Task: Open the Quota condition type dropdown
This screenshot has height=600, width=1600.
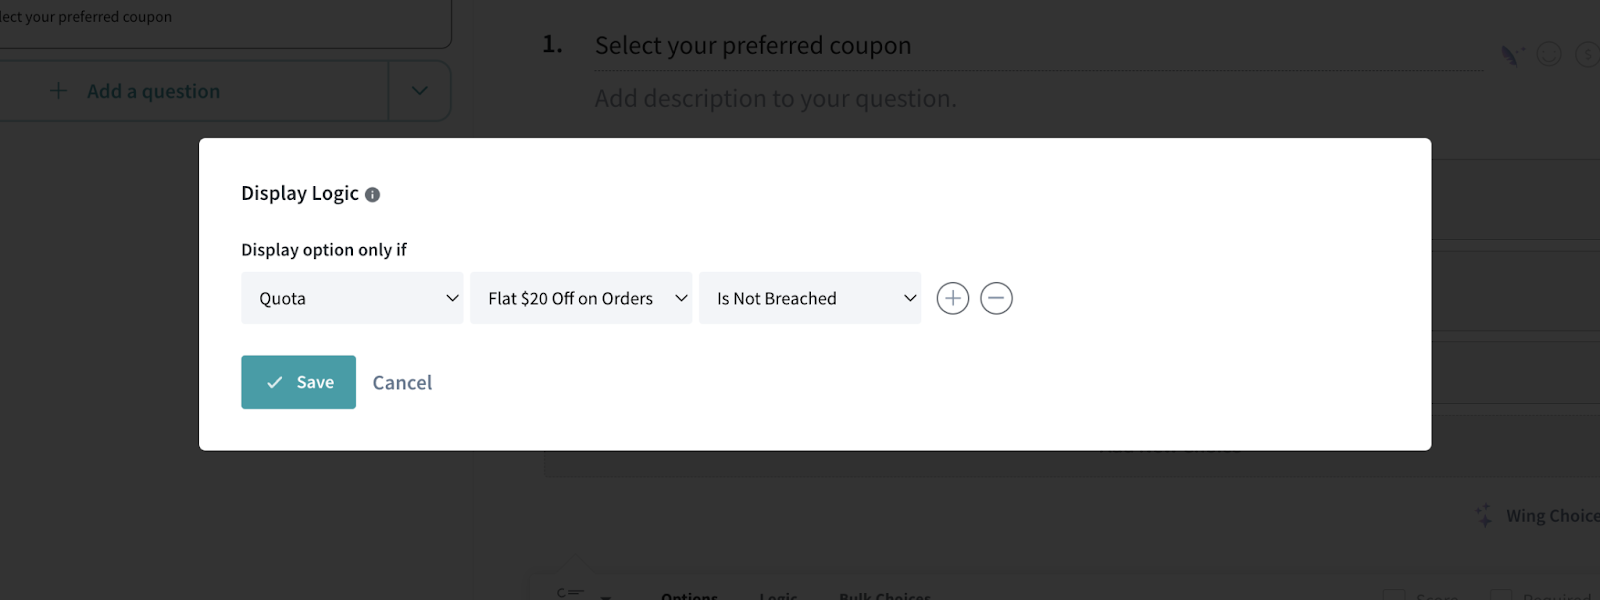Action: pos(352,298)
